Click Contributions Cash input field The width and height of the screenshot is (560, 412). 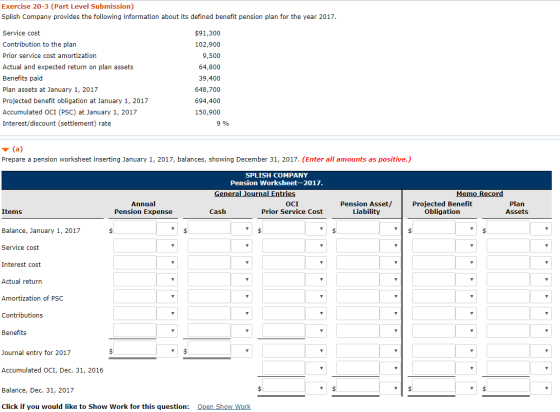(x=209, y=313)
